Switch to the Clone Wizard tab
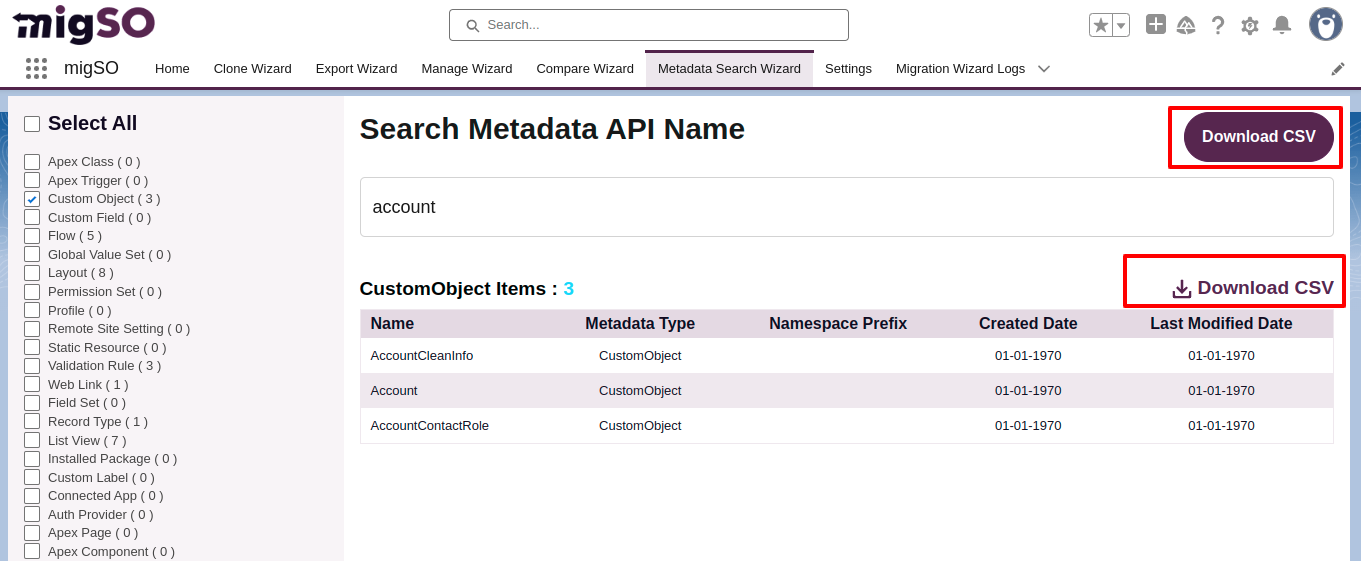 click(x=252, y=69)
